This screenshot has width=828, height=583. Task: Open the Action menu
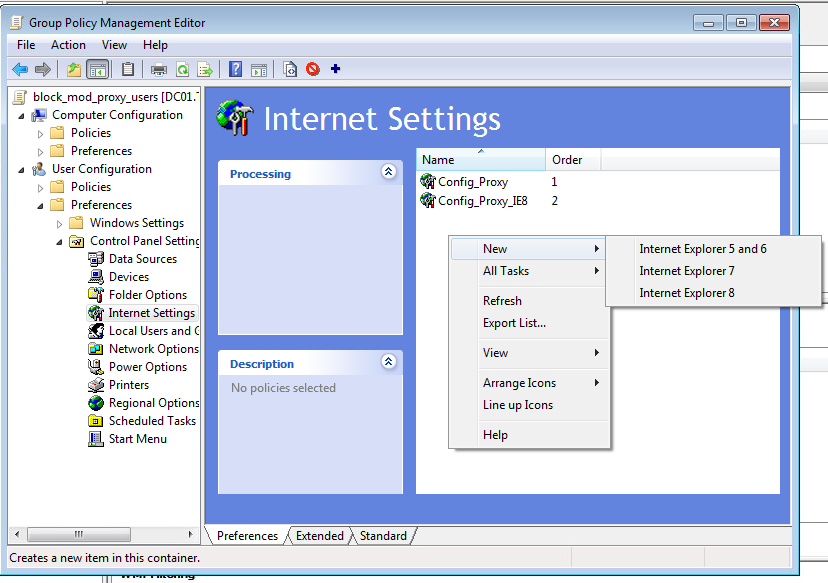[68, 45]
